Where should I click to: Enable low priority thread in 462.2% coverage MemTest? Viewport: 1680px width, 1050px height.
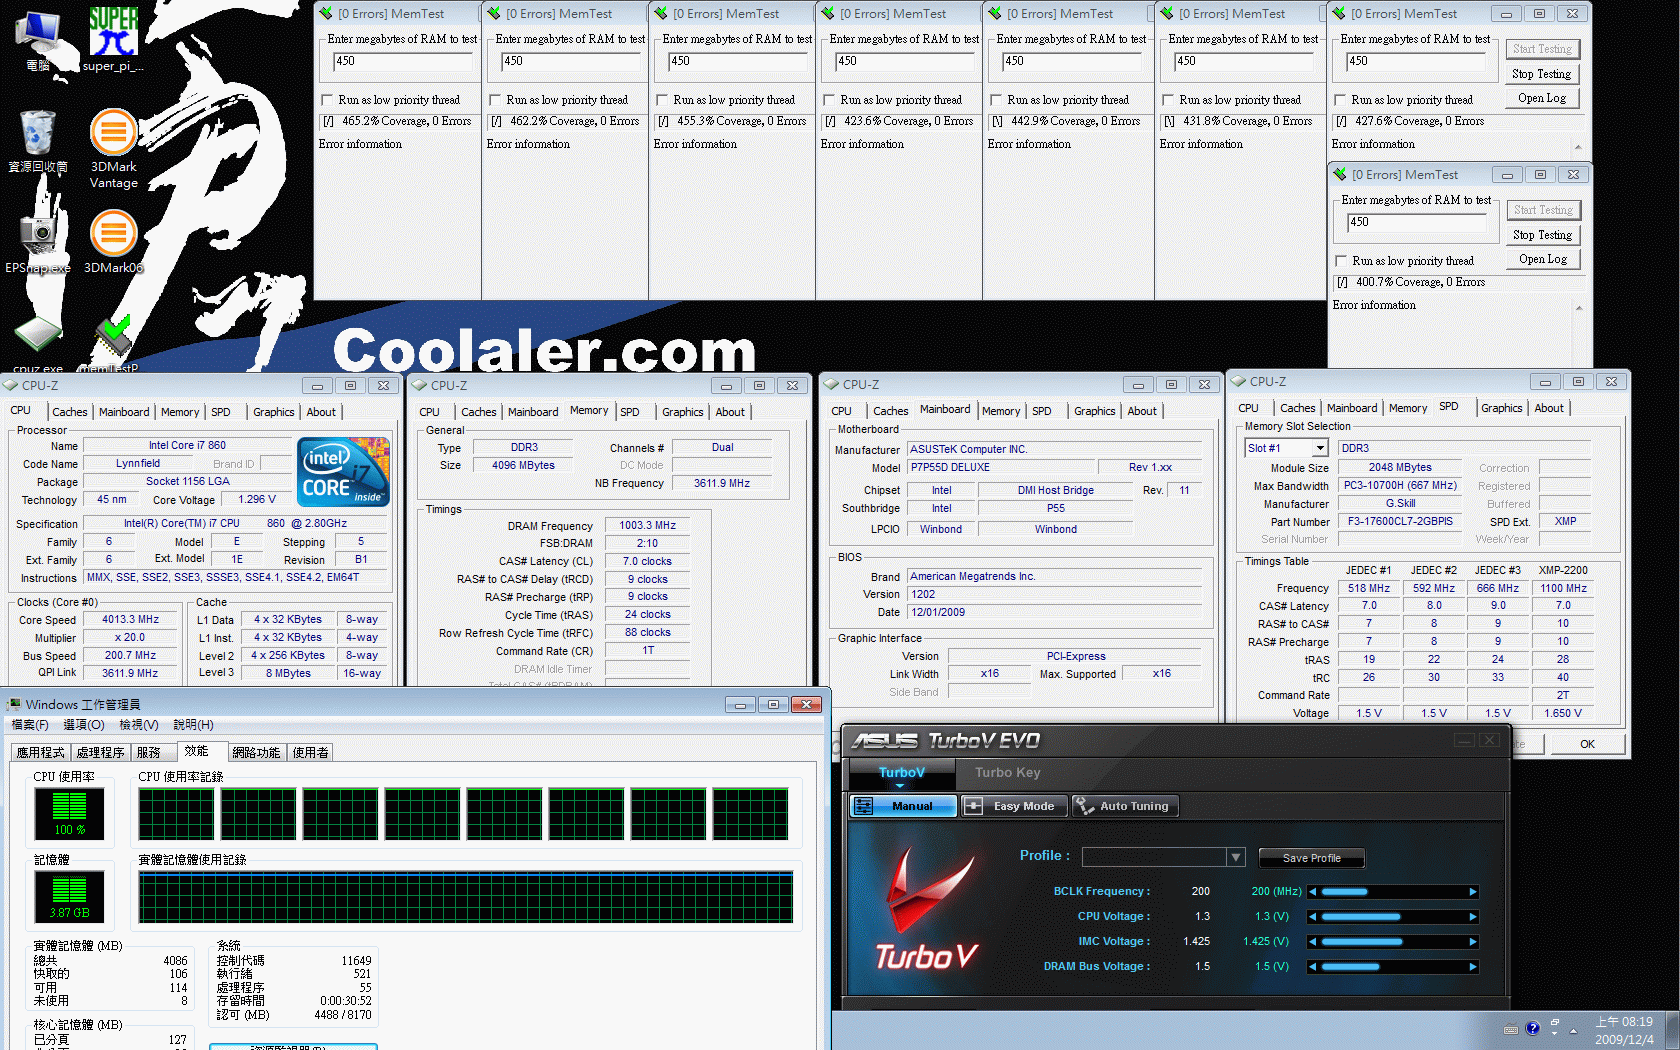pyautogui.click(x=495, y=100)
